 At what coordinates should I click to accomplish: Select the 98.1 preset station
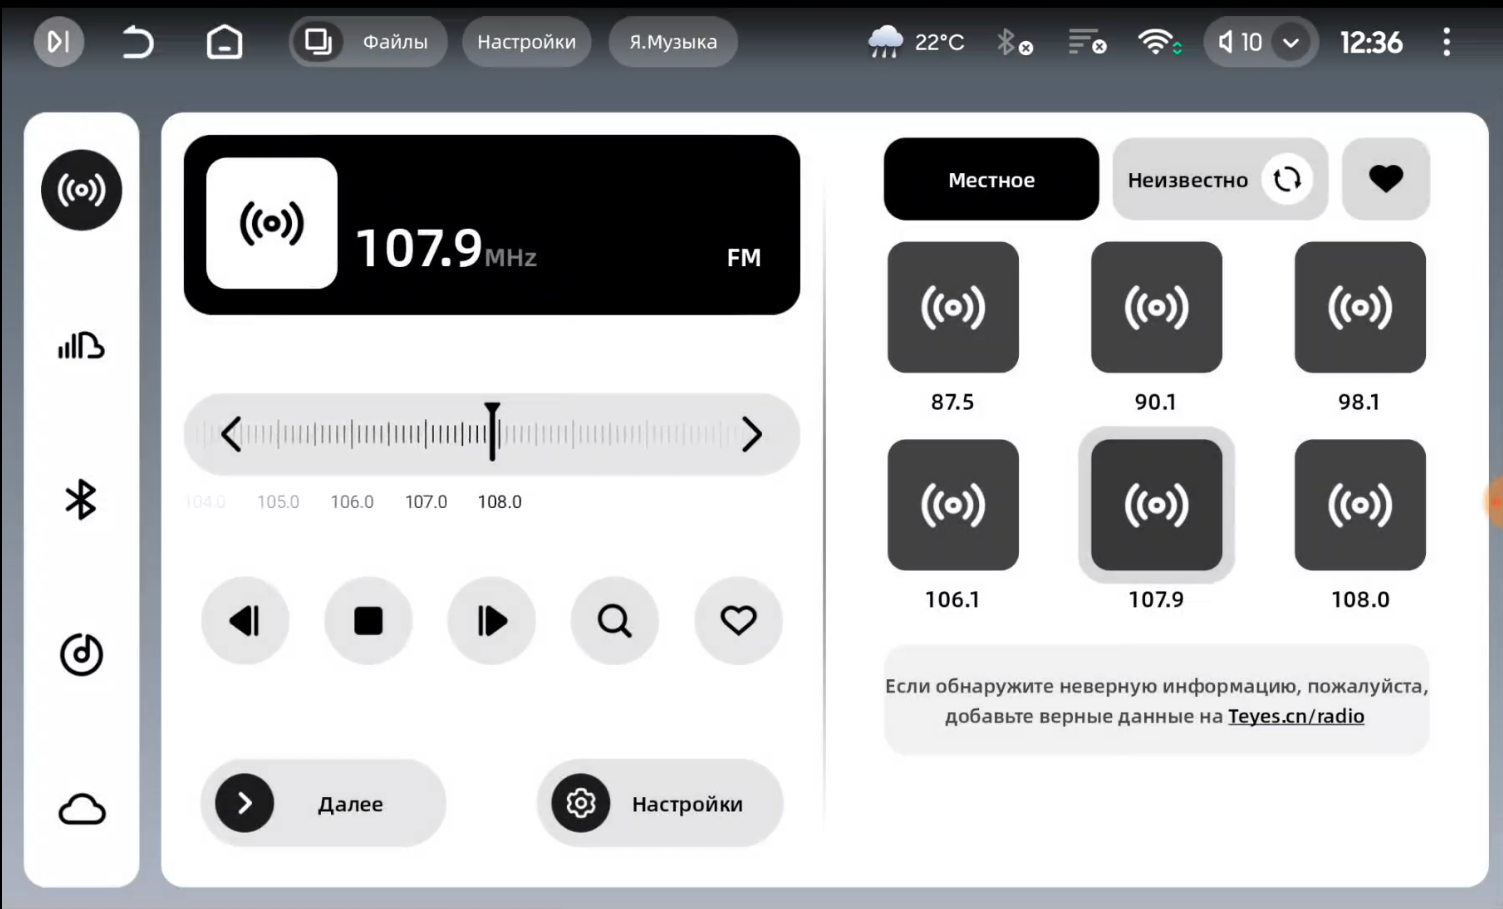click(x=1359, y=308)
